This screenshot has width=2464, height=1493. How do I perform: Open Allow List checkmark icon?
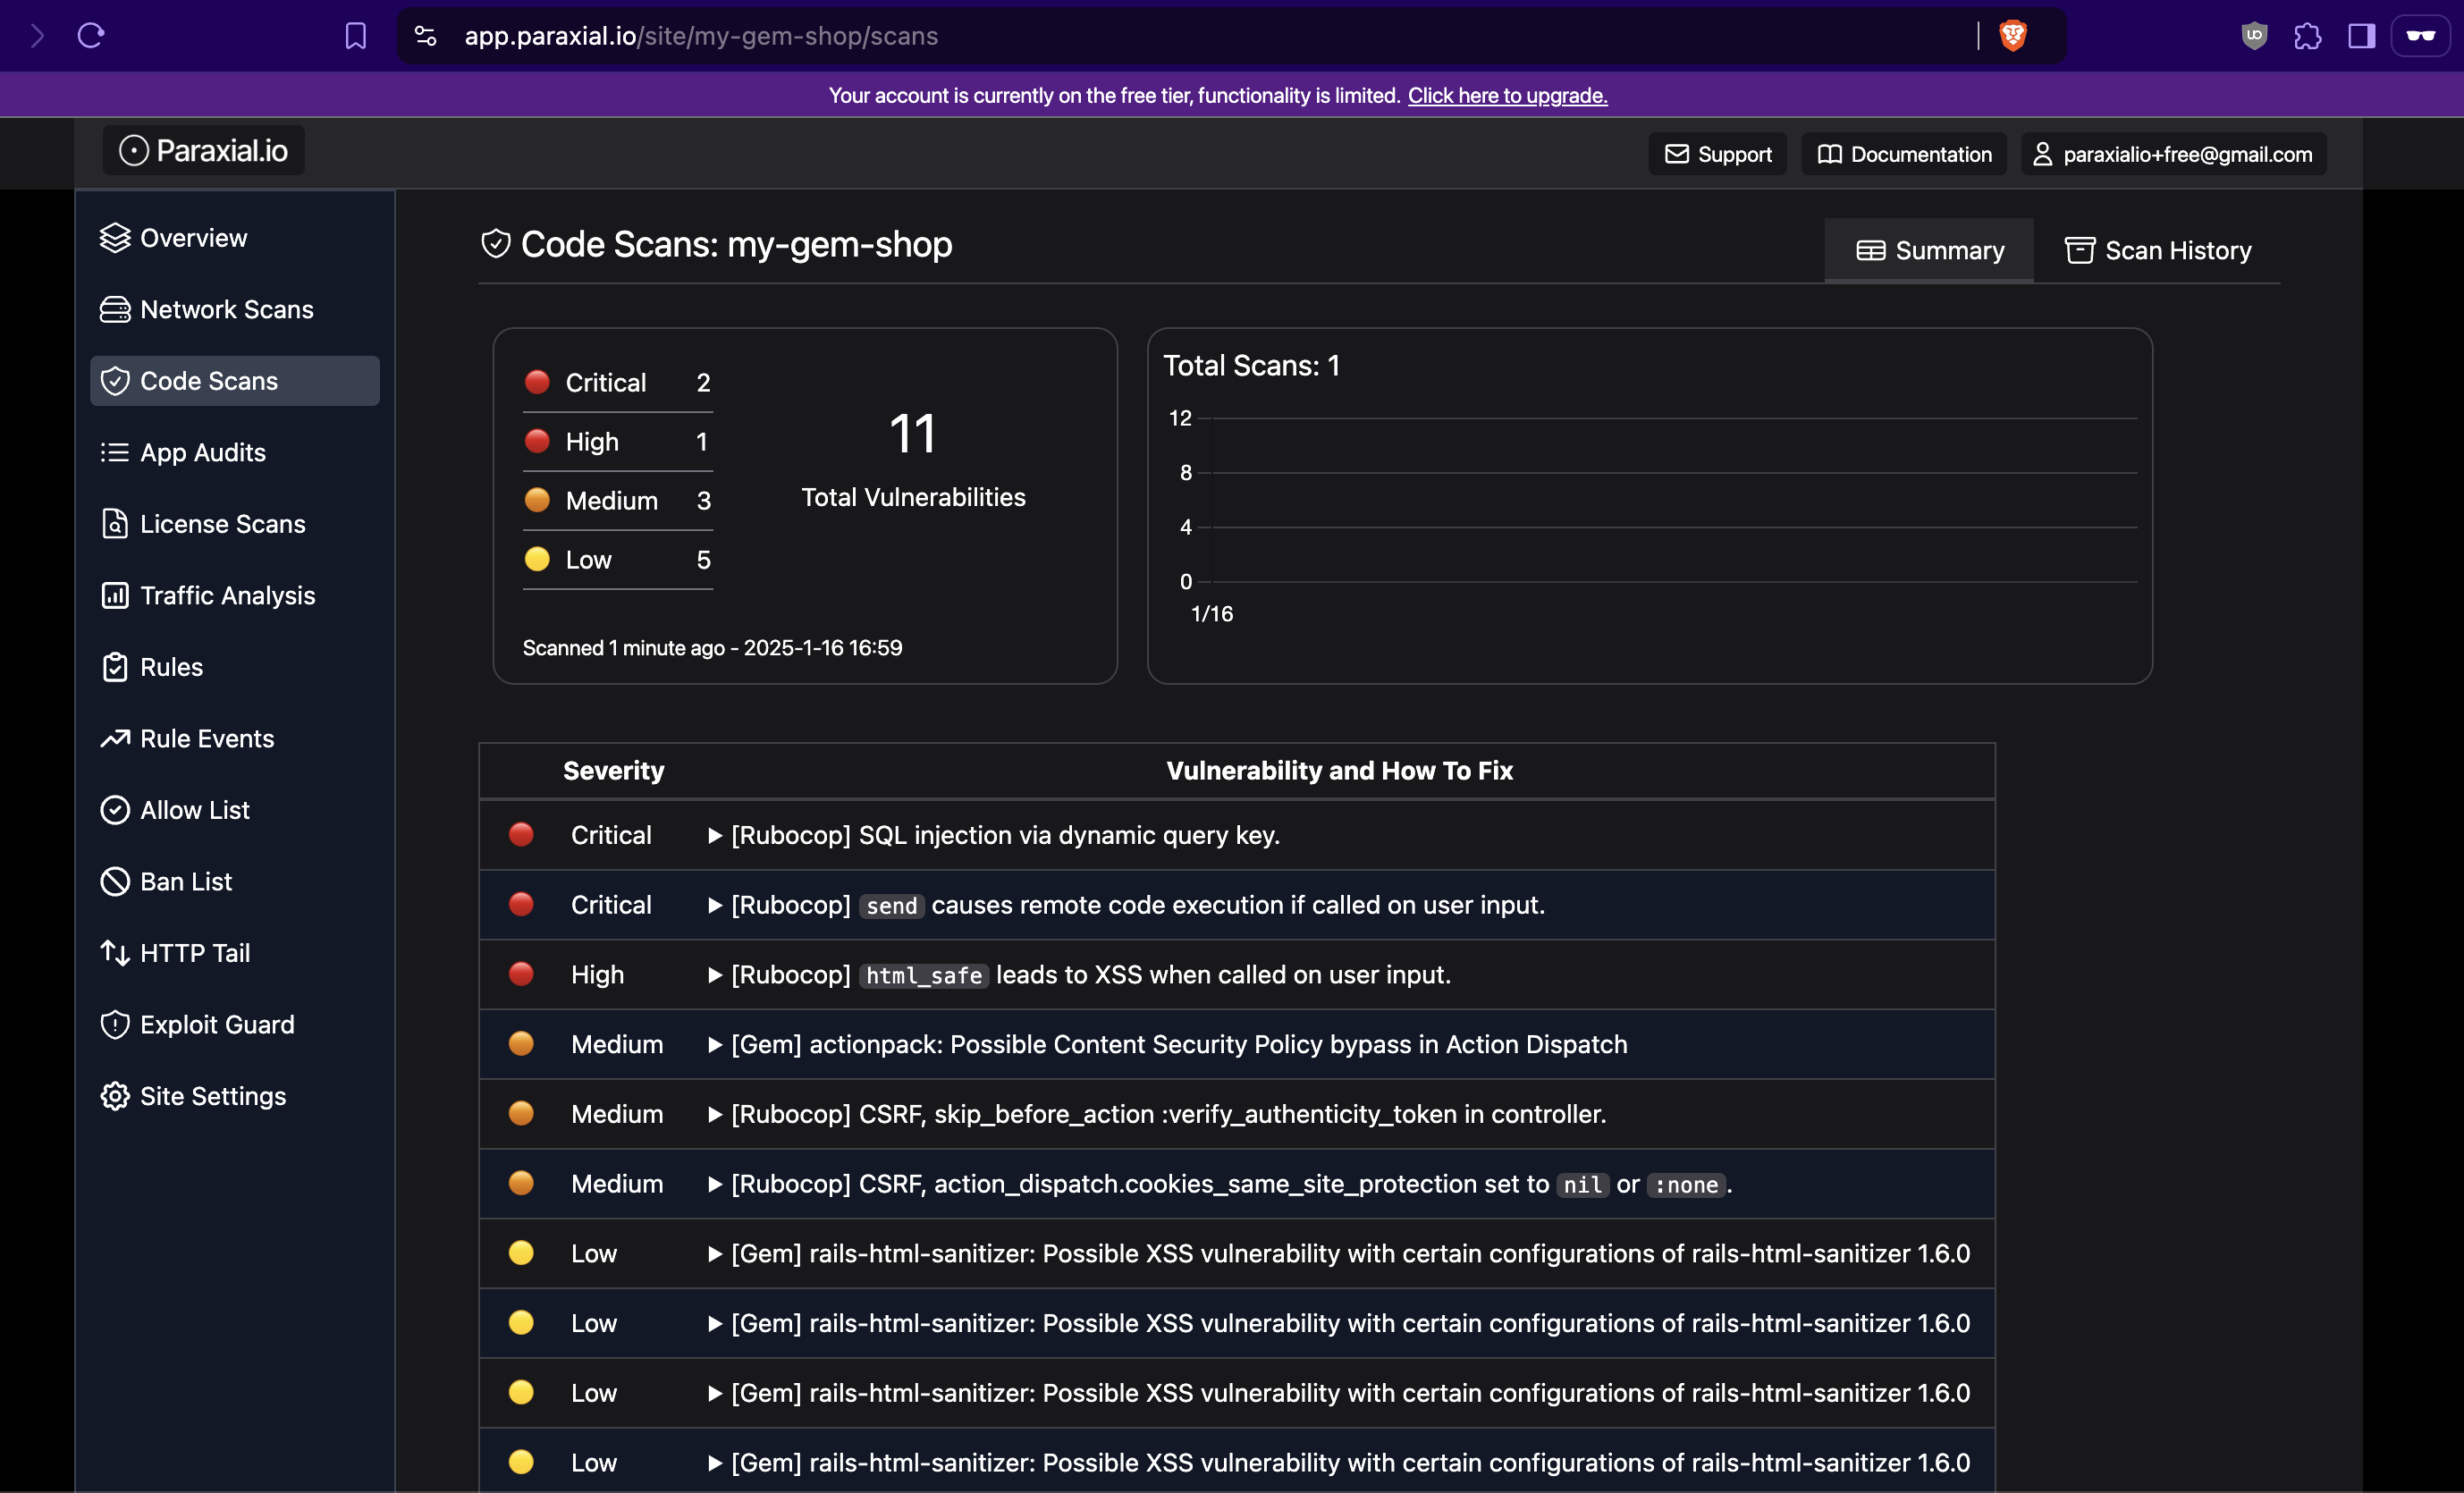pos(115,810)
